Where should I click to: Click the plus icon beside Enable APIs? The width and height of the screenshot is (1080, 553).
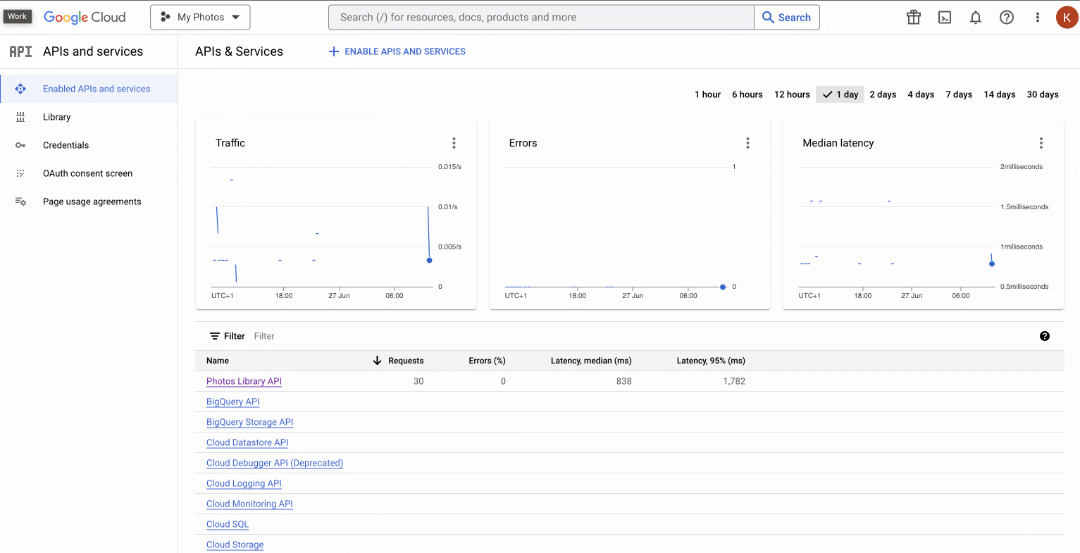[334, 52]
